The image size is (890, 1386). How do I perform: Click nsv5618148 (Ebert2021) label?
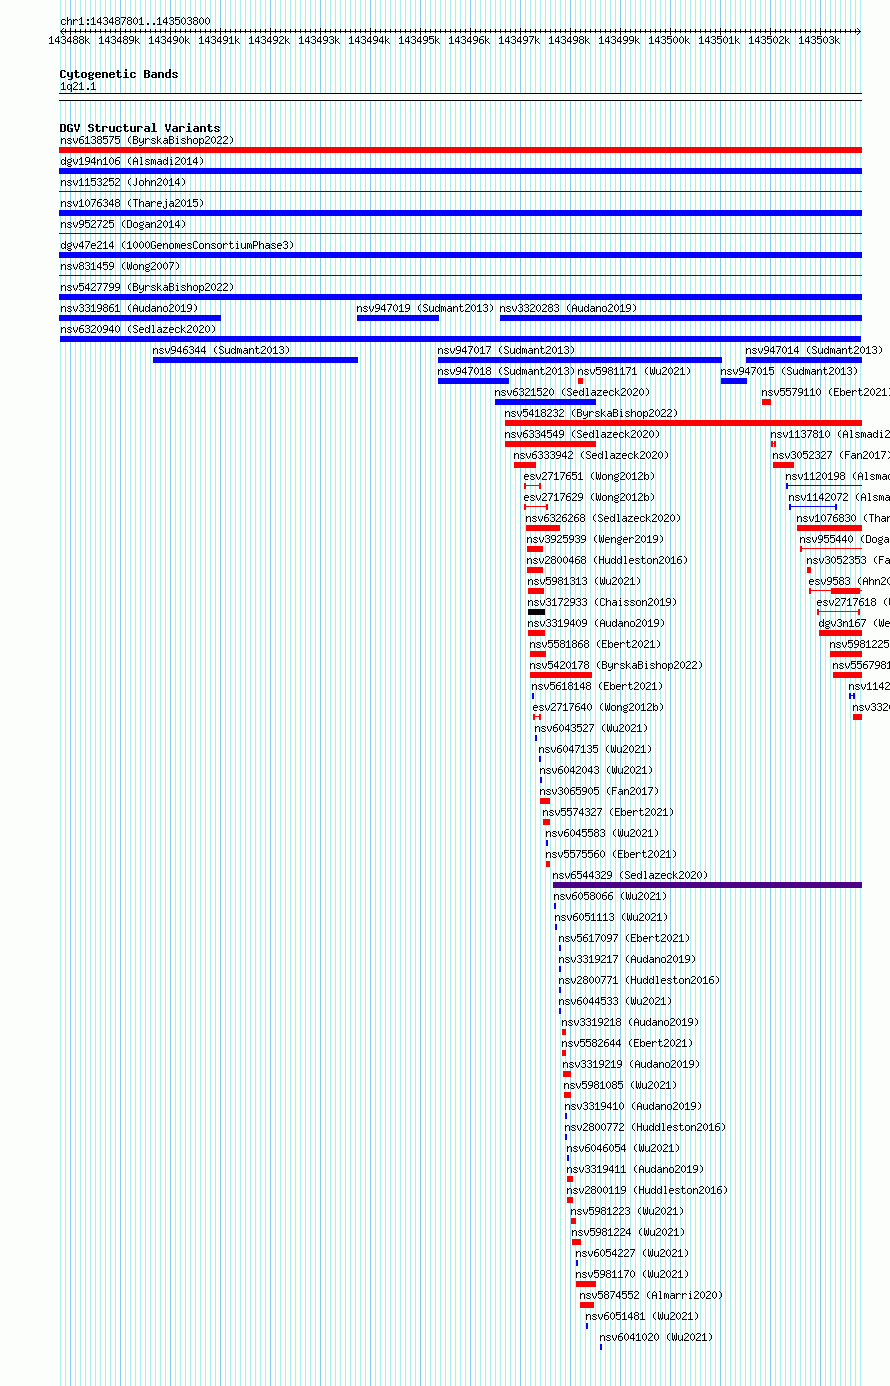597,686
